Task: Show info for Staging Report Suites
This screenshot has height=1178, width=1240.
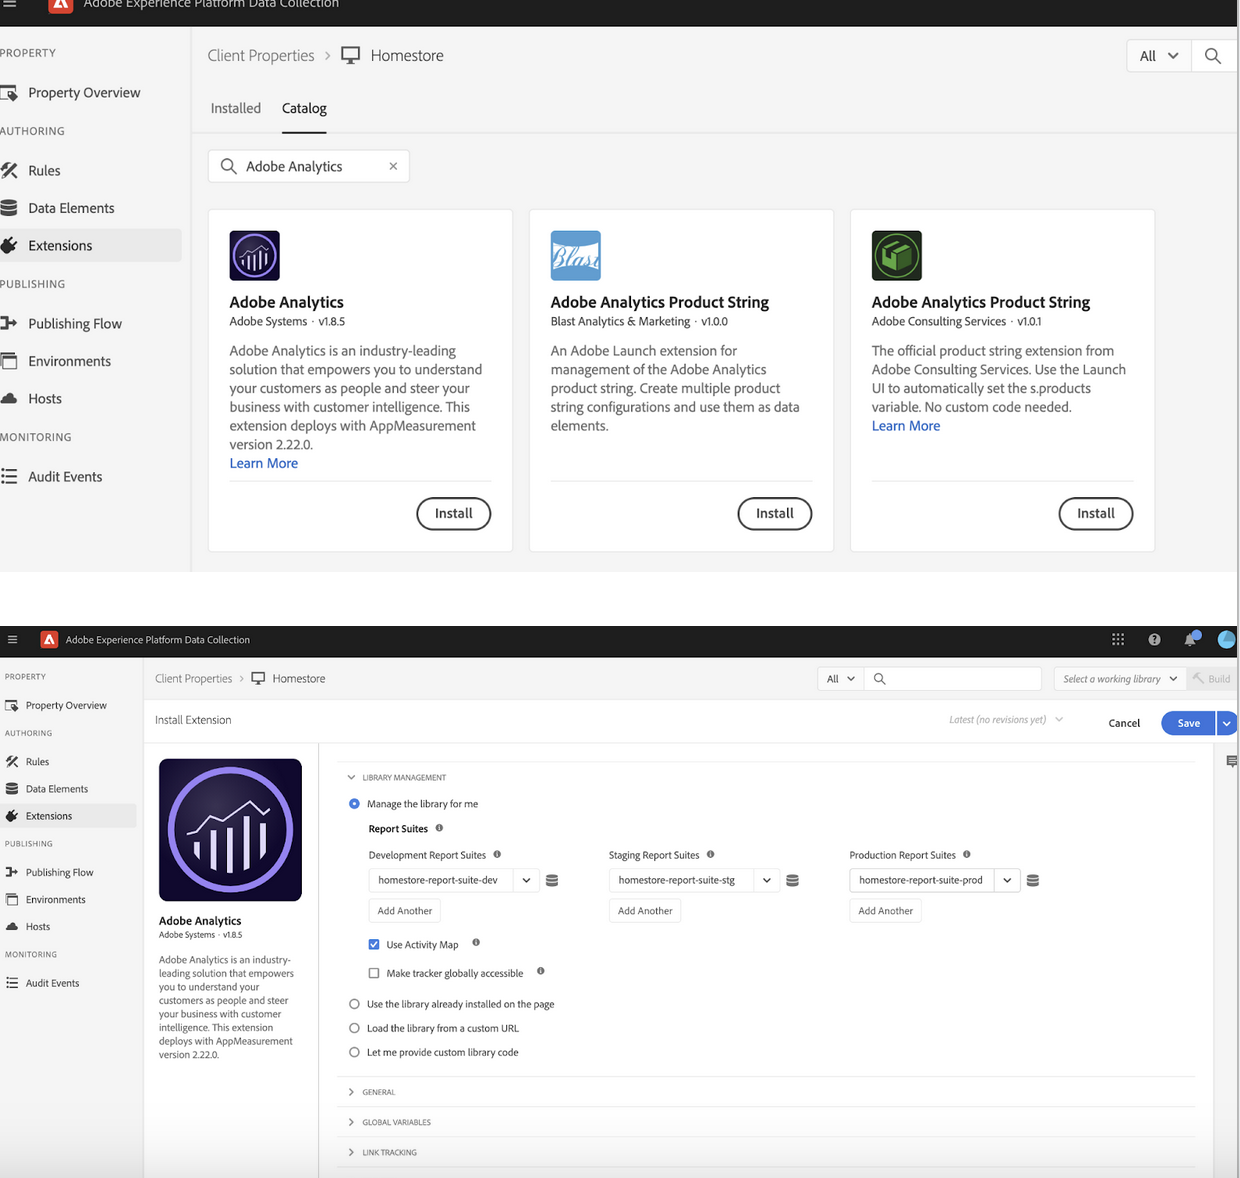Action: click(710, 854)
